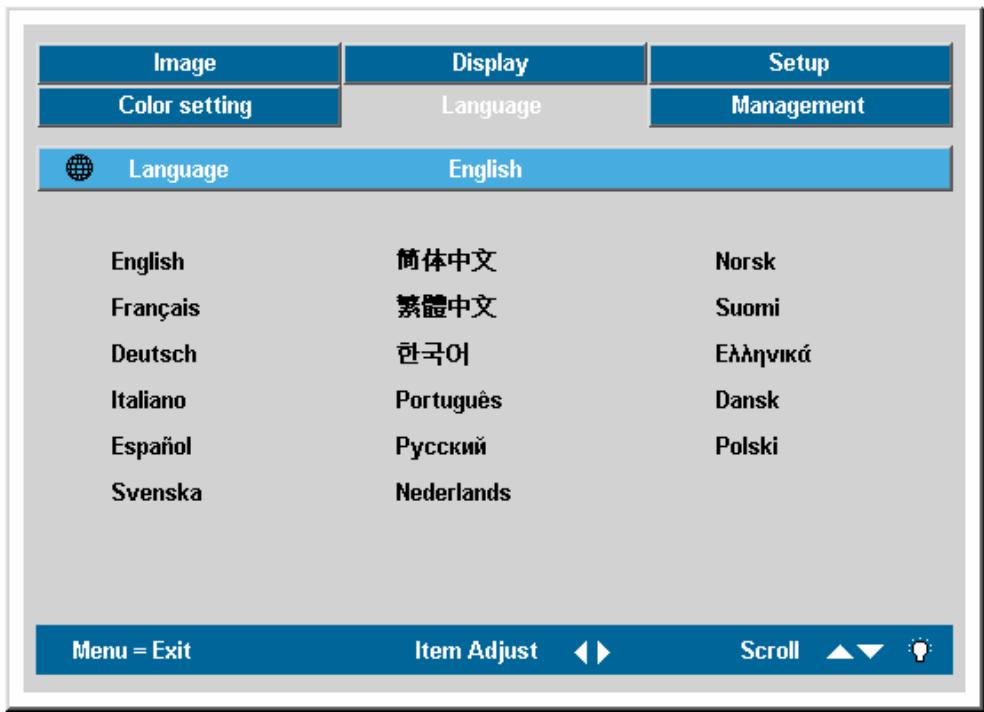The image size is (984, 712).
Task: Select Simplified Chinese 简体中文 option
Action: [446, 260]
